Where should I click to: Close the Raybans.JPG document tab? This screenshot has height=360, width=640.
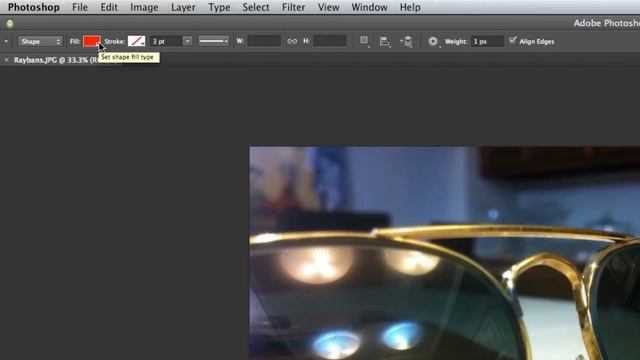pyautogui.click(x=6, y=60)
